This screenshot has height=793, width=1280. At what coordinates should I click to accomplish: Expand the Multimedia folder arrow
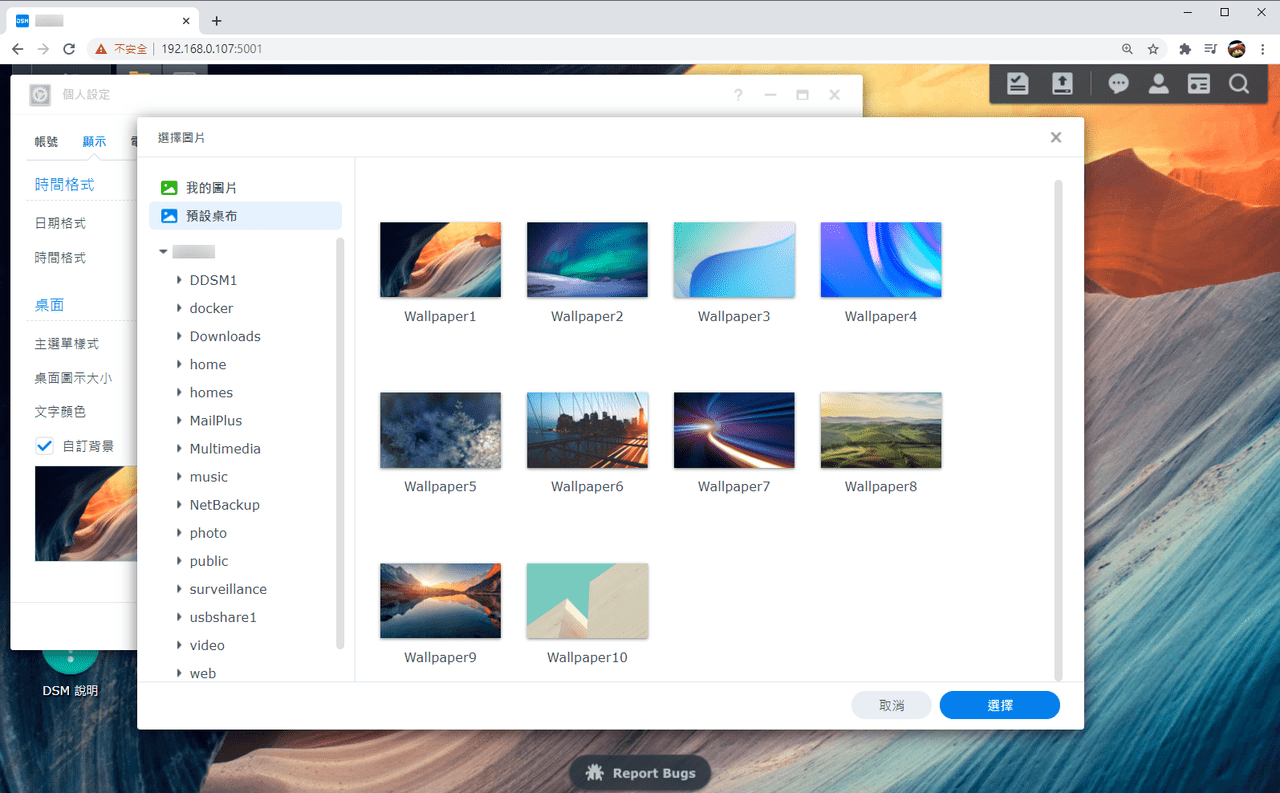pyautogui.click(x=179, y=448)
